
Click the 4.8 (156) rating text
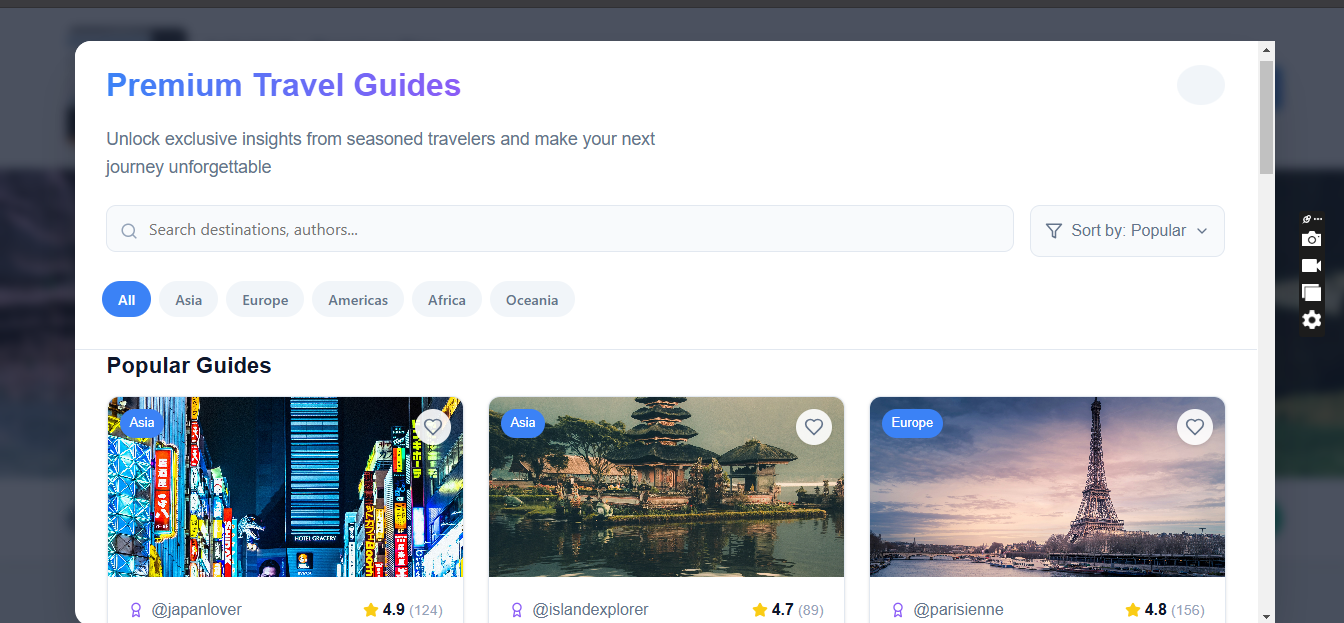1174,610
